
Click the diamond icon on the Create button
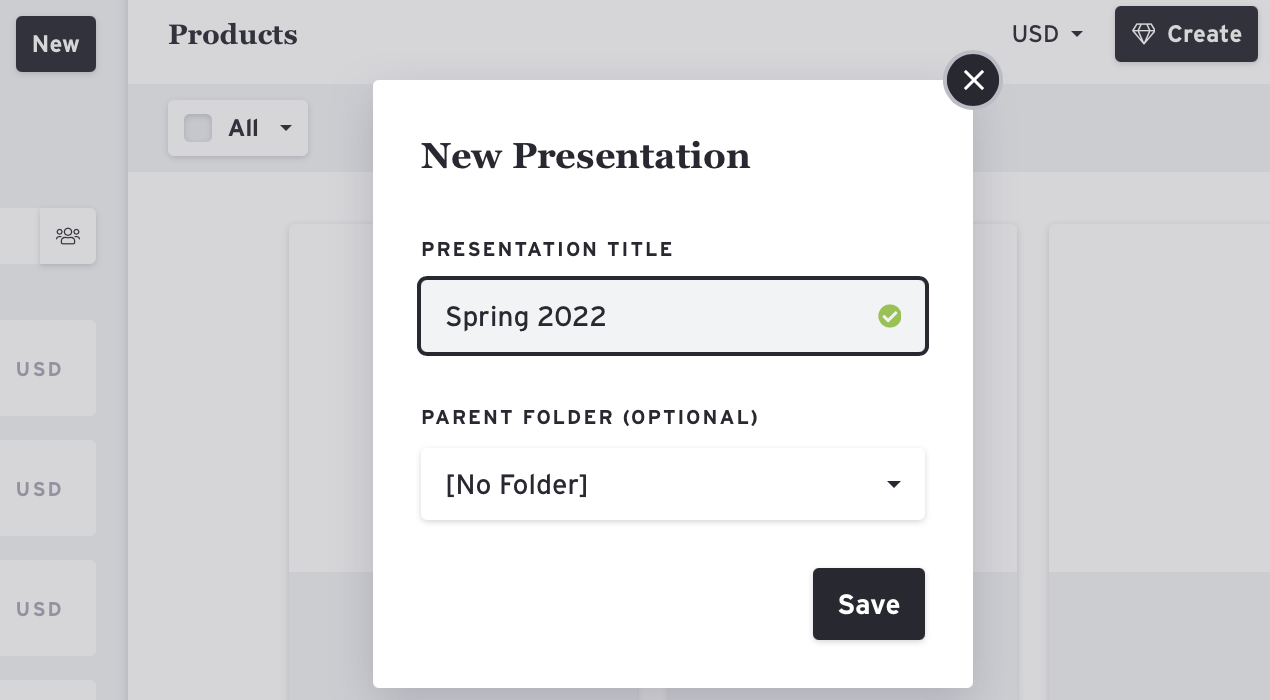pyautogui.click(x=1144, y=34)
